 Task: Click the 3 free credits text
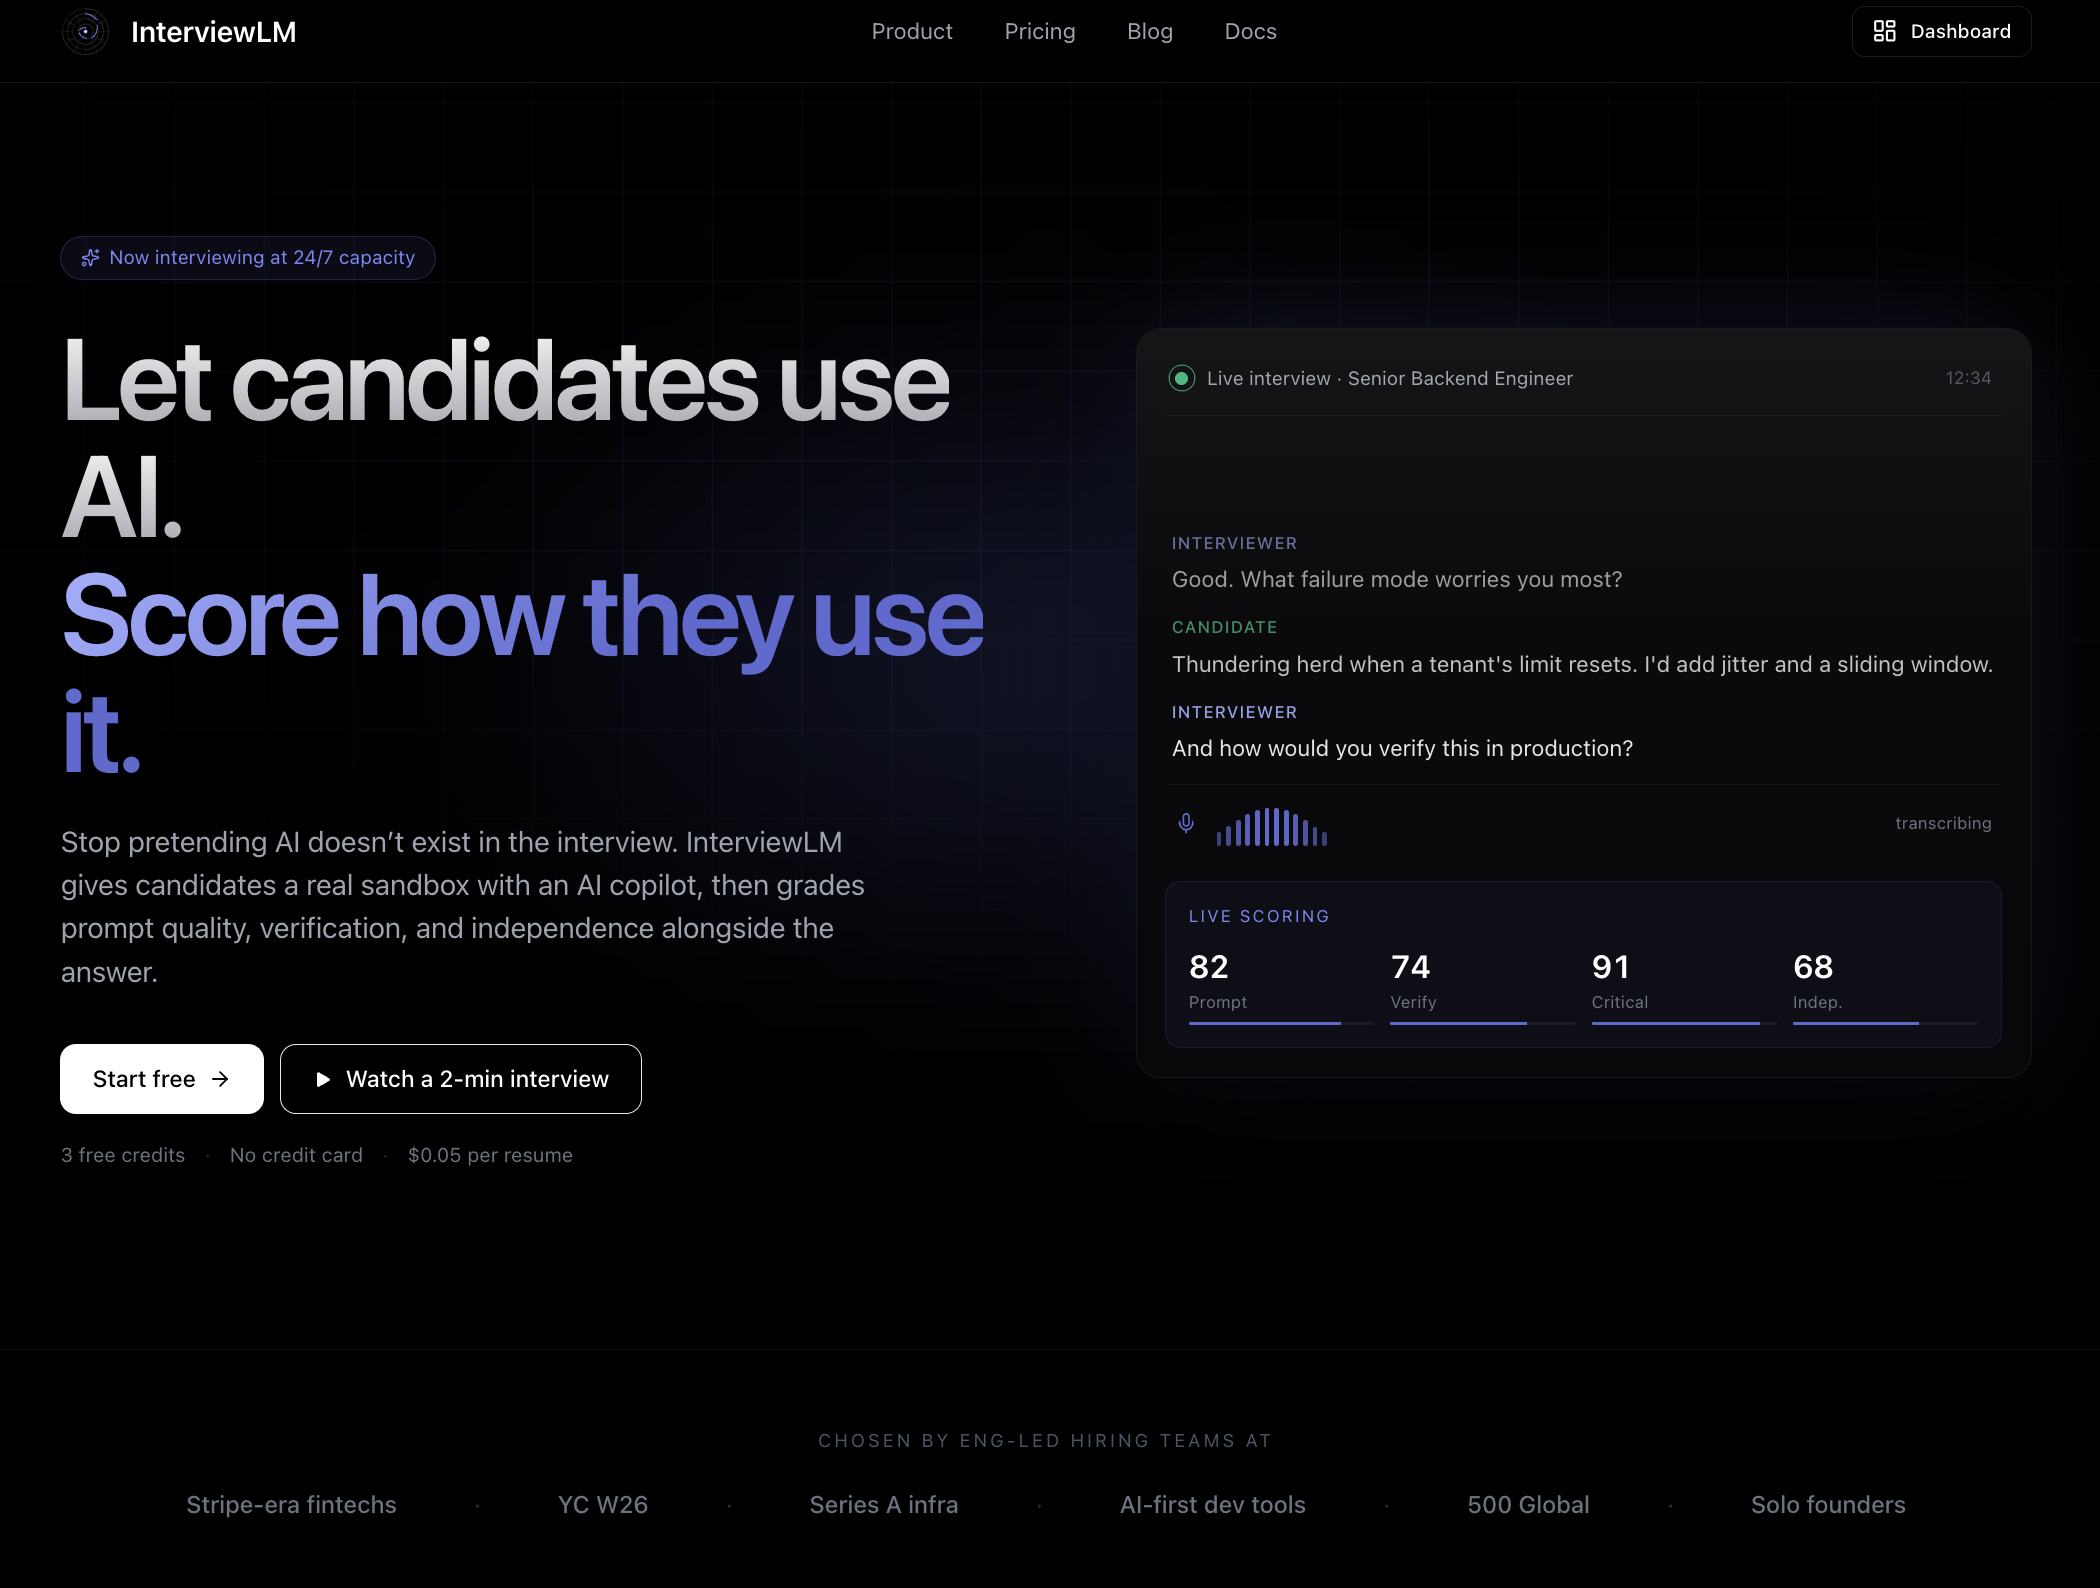point(123,1155)
